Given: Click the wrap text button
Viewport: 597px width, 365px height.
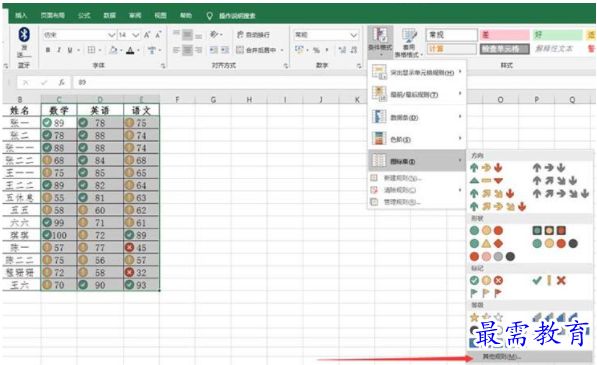Looking at the screenshot, I should coord(253,35).
